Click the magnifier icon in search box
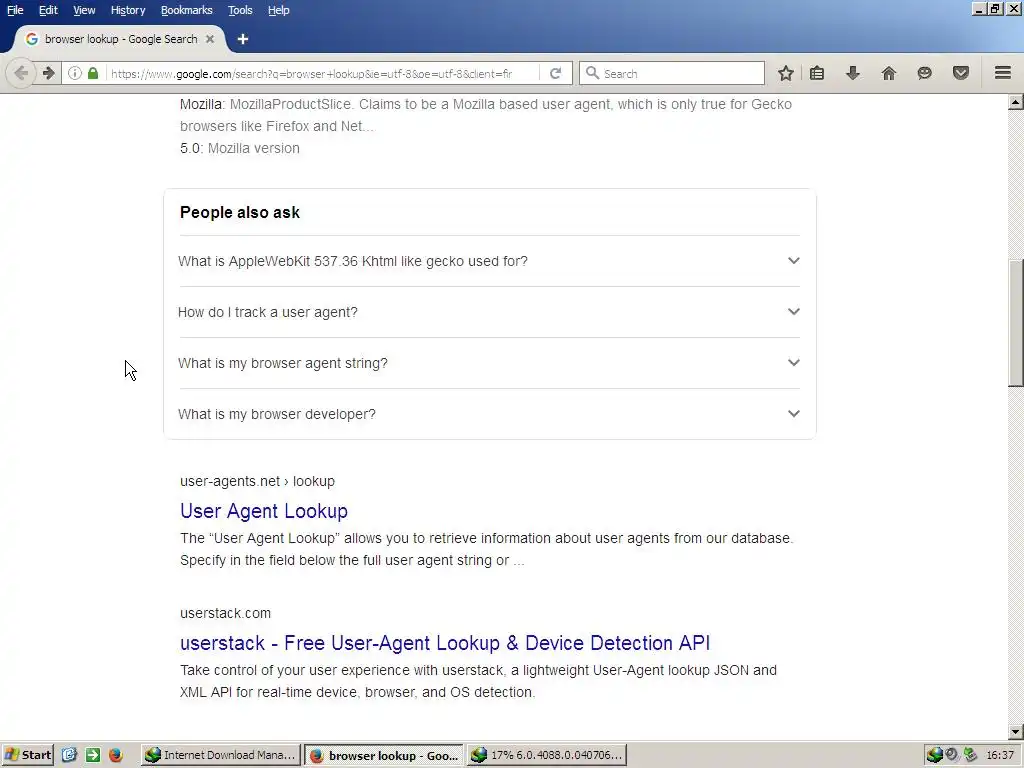Viewport: 1024px width, 768px height. pyautogui.click(x=592, y=73)
